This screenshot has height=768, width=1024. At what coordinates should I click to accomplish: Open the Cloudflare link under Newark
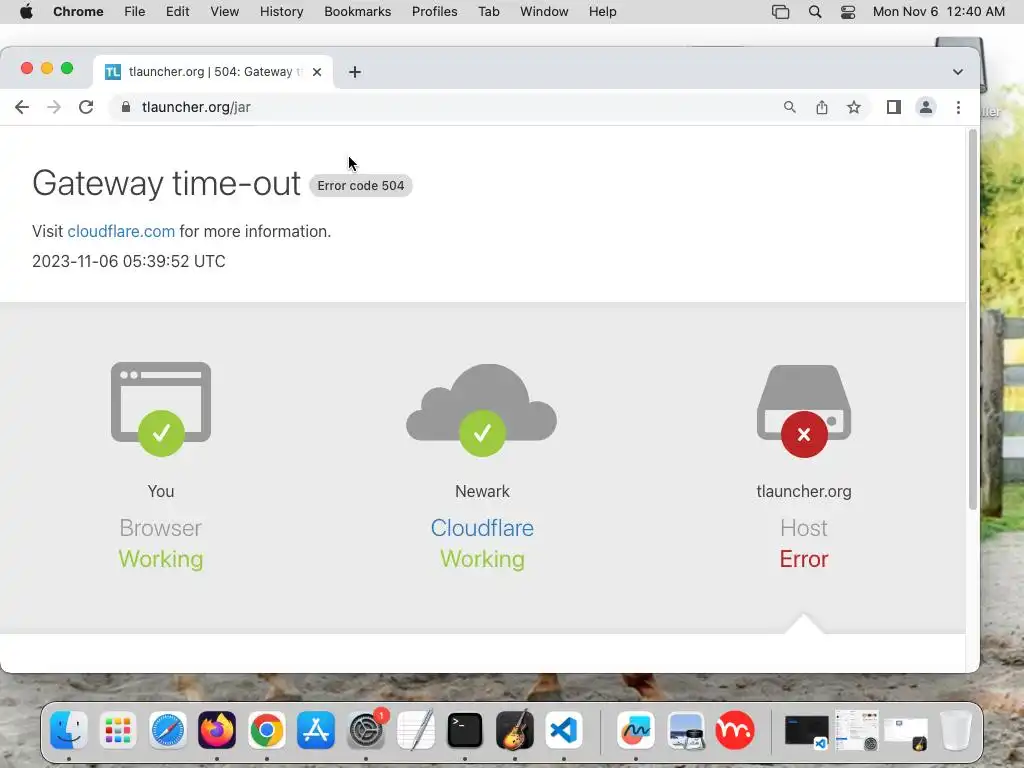click(x=482, y=528)
